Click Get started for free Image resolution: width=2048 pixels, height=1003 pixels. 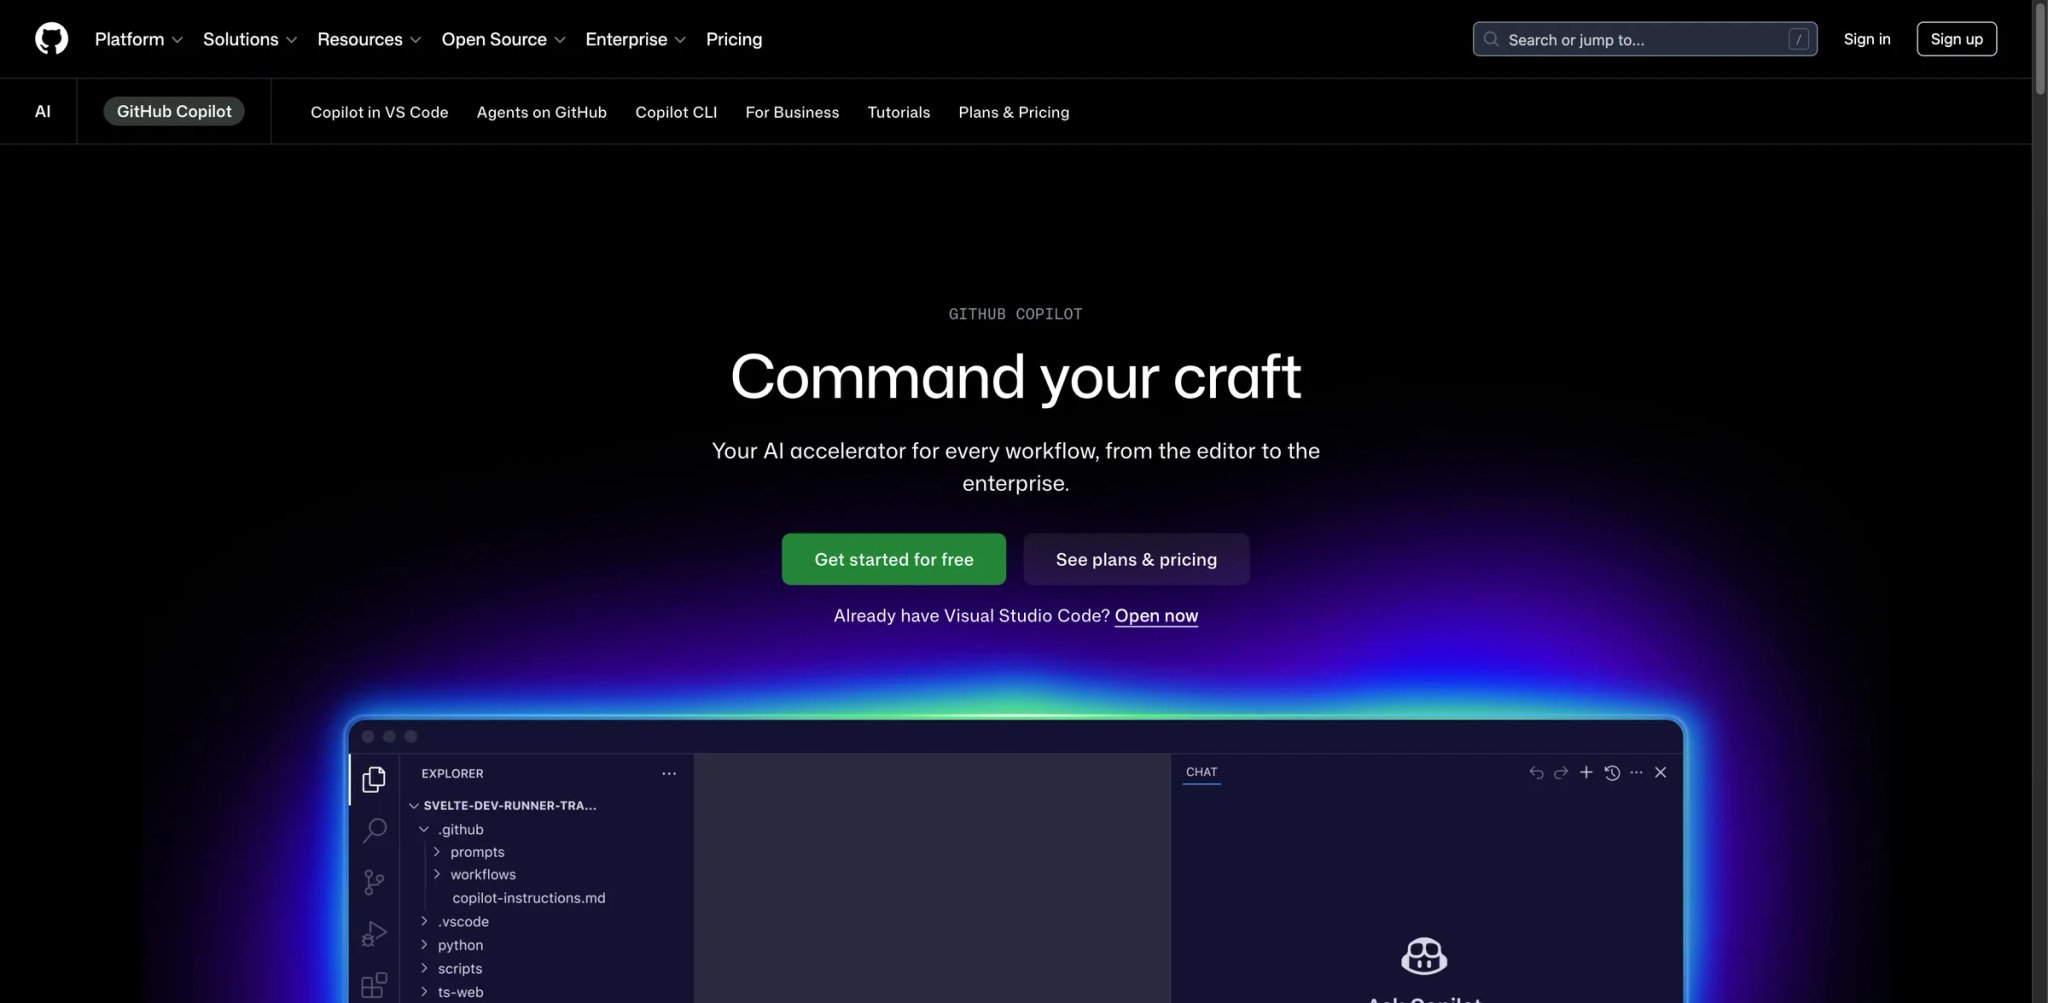click(x=894, y=559)
